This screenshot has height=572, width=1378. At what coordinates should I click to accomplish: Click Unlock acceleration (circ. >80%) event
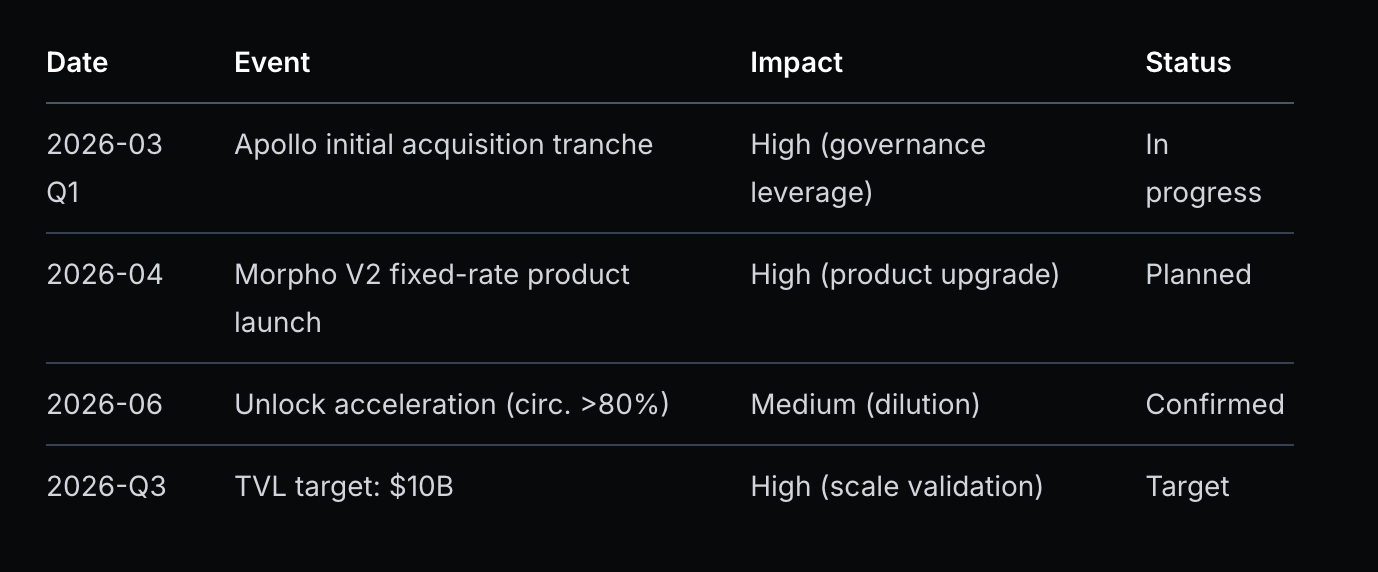[x=451, y=404]
